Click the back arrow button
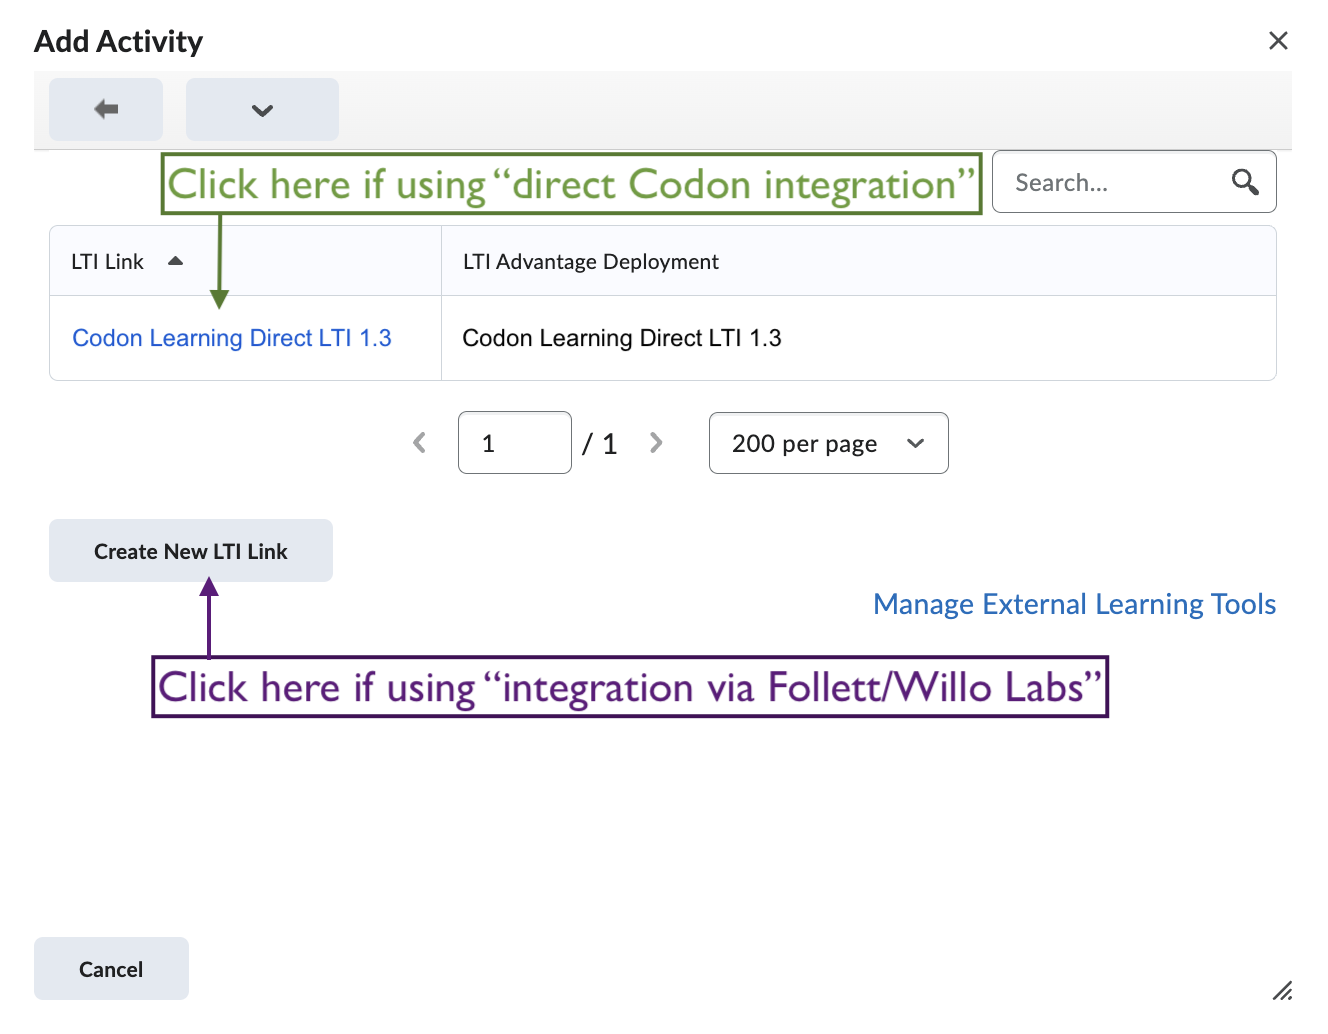Viewport: 1328px width, 1034px height. pos(106,109)
